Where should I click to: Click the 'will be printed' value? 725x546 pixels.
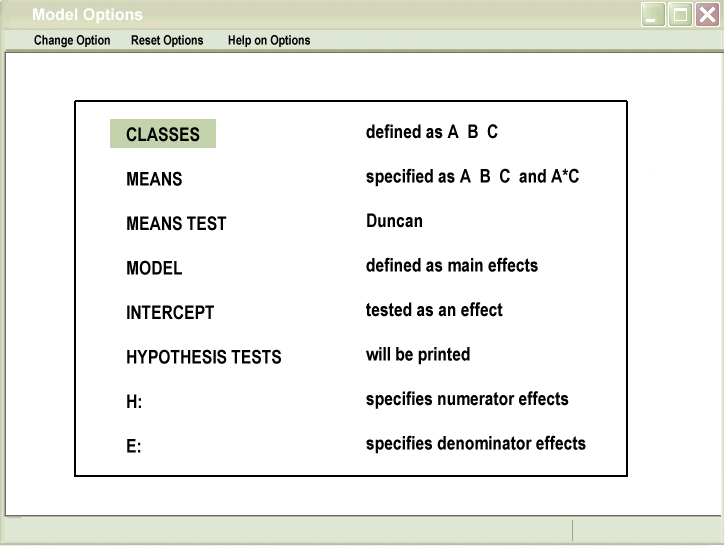coord(417,354)
